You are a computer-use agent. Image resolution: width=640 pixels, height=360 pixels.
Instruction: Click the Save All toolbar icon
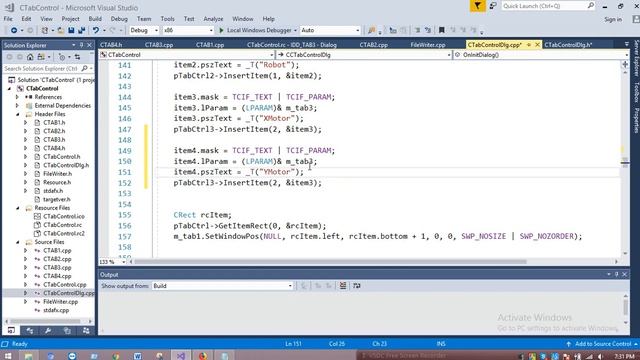point(81,30)
